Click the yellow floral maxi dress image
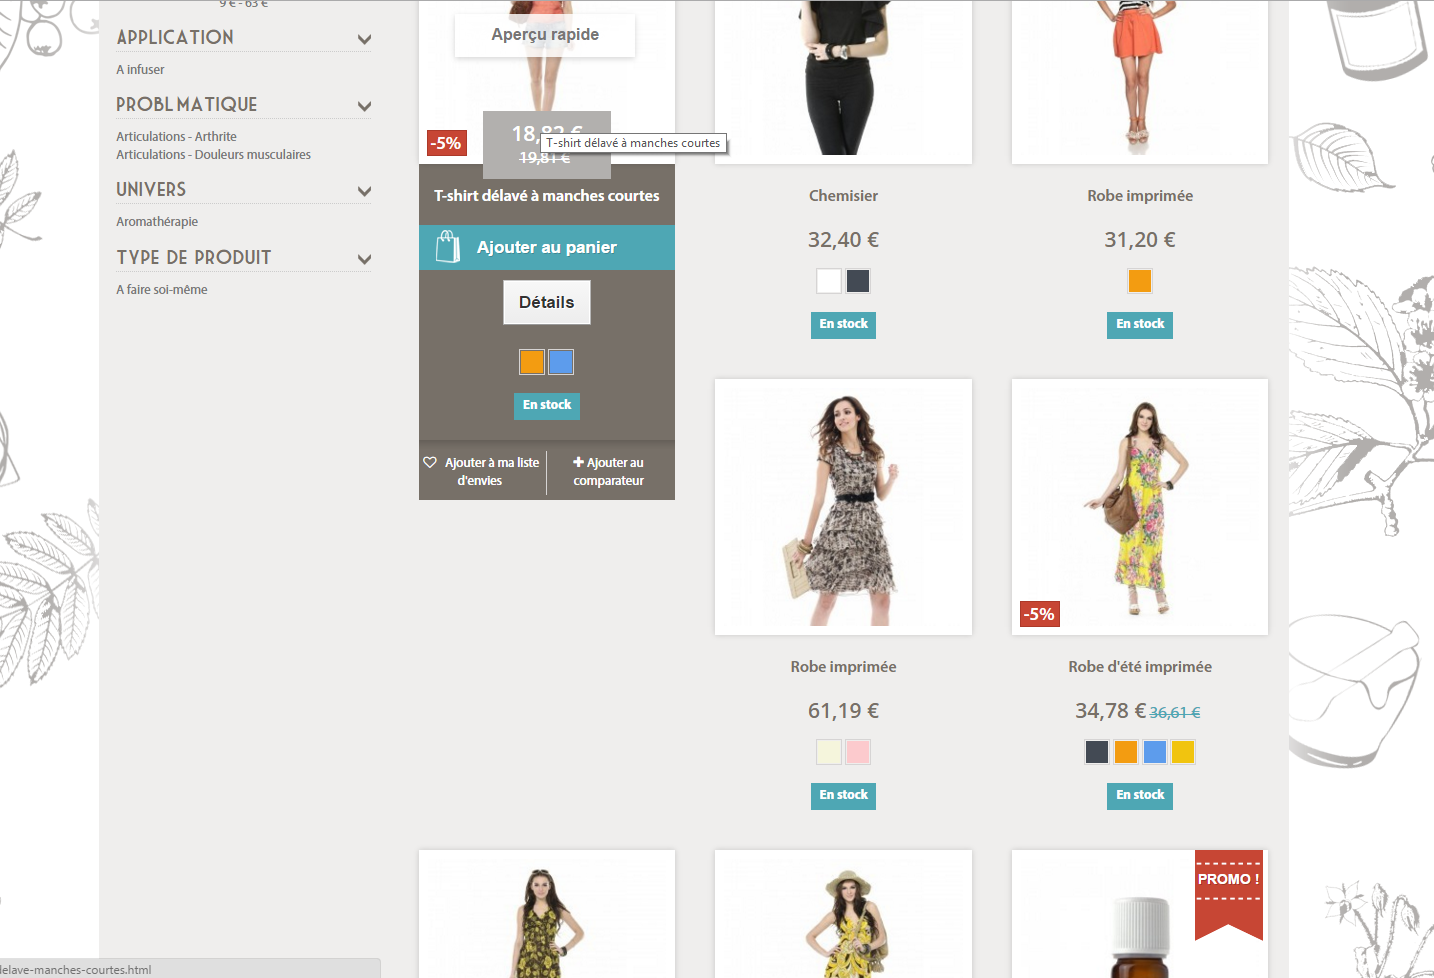Viewport: 1434px width, 978px height. 1140,507
